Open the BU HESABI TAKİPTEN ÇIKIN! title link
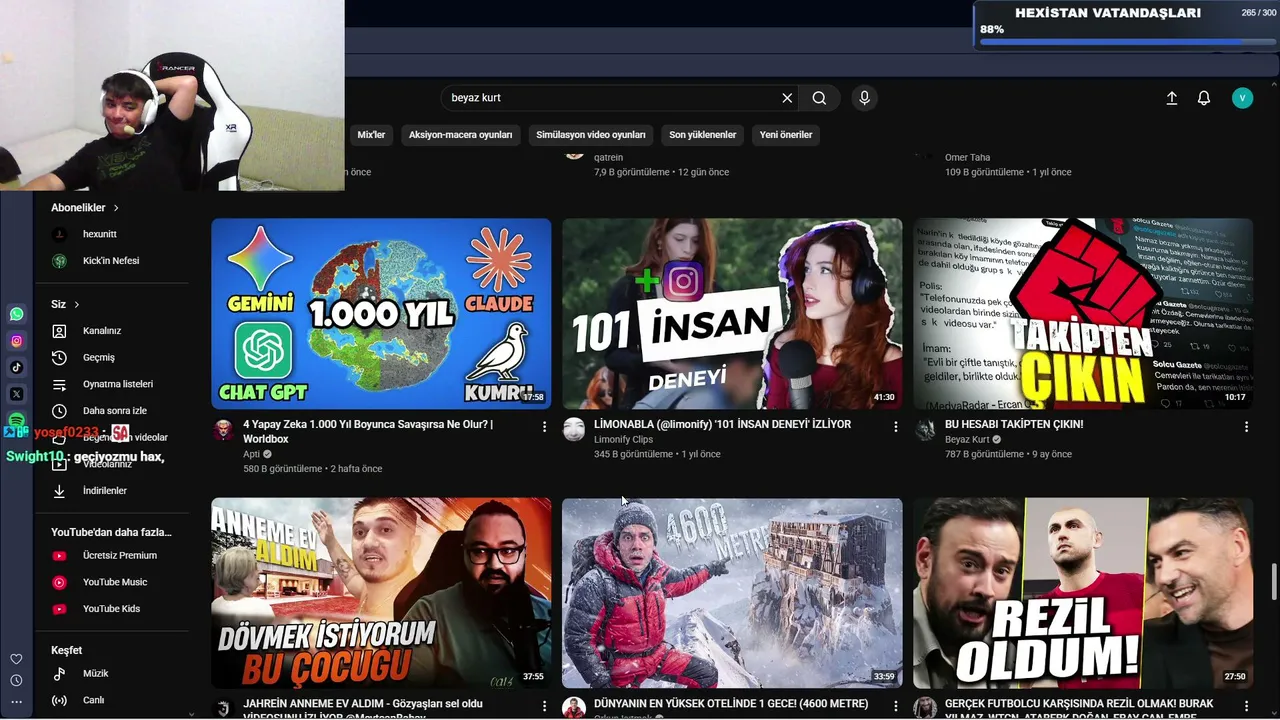Viewport: 1280px width, 720px height. point(1014,424)
